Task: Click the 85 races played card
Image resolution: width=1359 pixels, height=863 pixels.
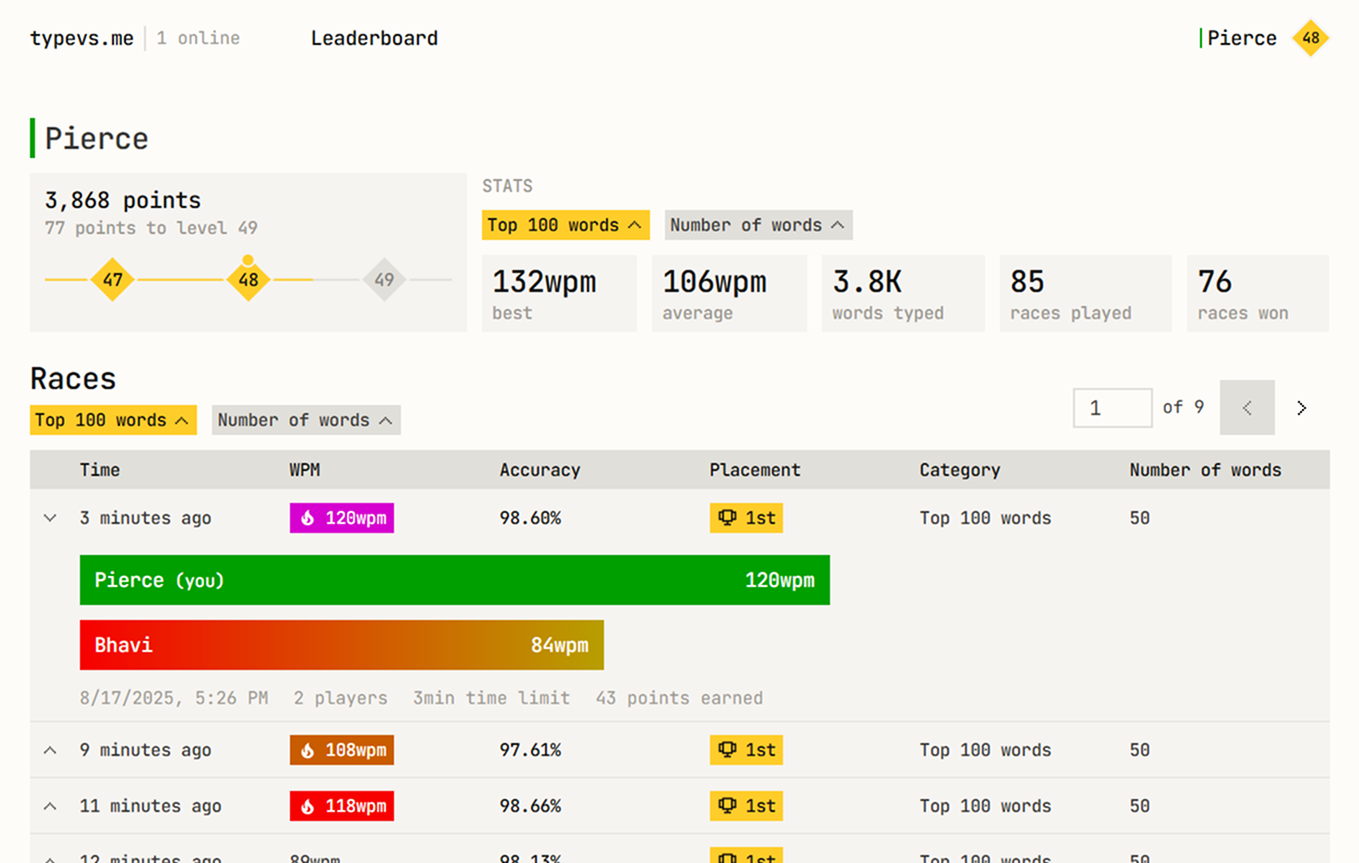Action: pos(1085,293)
